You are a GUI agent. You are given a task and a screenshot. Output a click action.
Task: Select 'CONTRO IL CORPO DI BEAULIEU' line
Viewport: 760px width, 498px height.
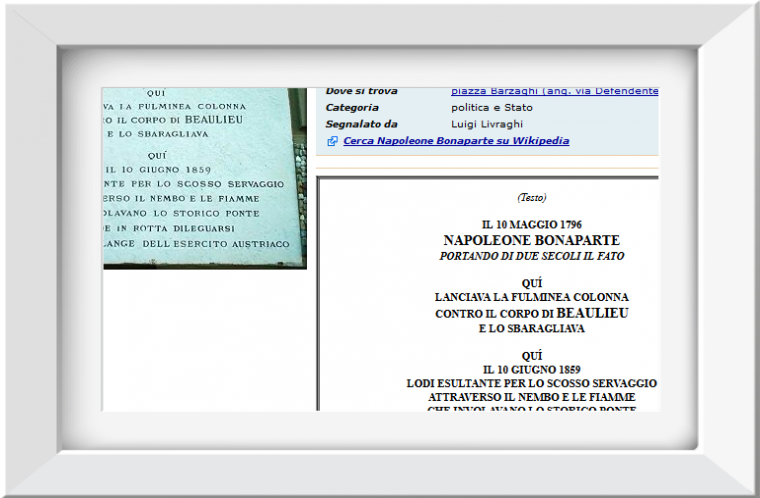click(x=532, y=313)
